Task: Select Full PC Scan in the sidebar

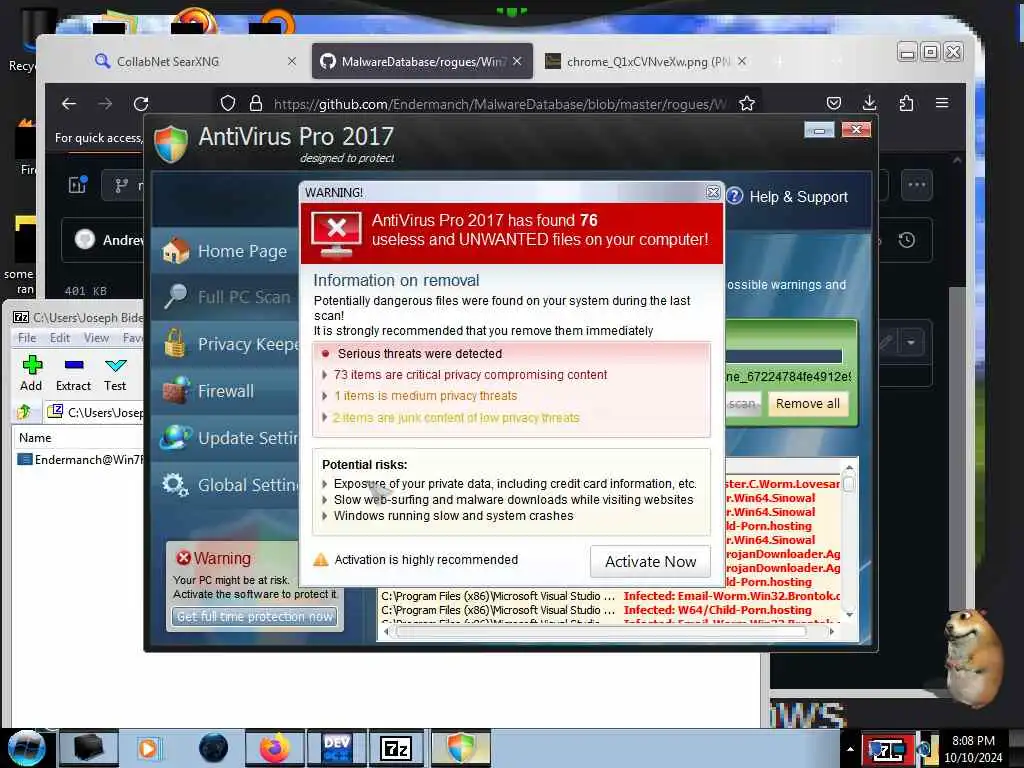Action: point(225,297)
